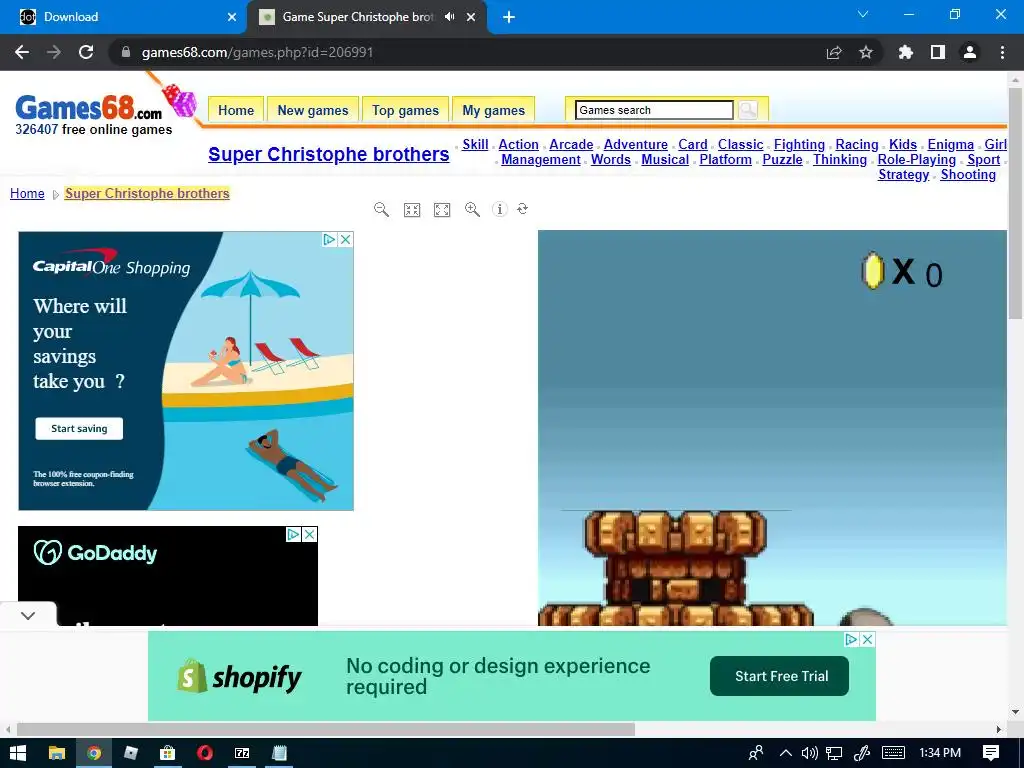The image size is (1024, 768).
Task: Click the Super Christophe brothers title link
Action: pyautogui.click(x=328, y=154)
